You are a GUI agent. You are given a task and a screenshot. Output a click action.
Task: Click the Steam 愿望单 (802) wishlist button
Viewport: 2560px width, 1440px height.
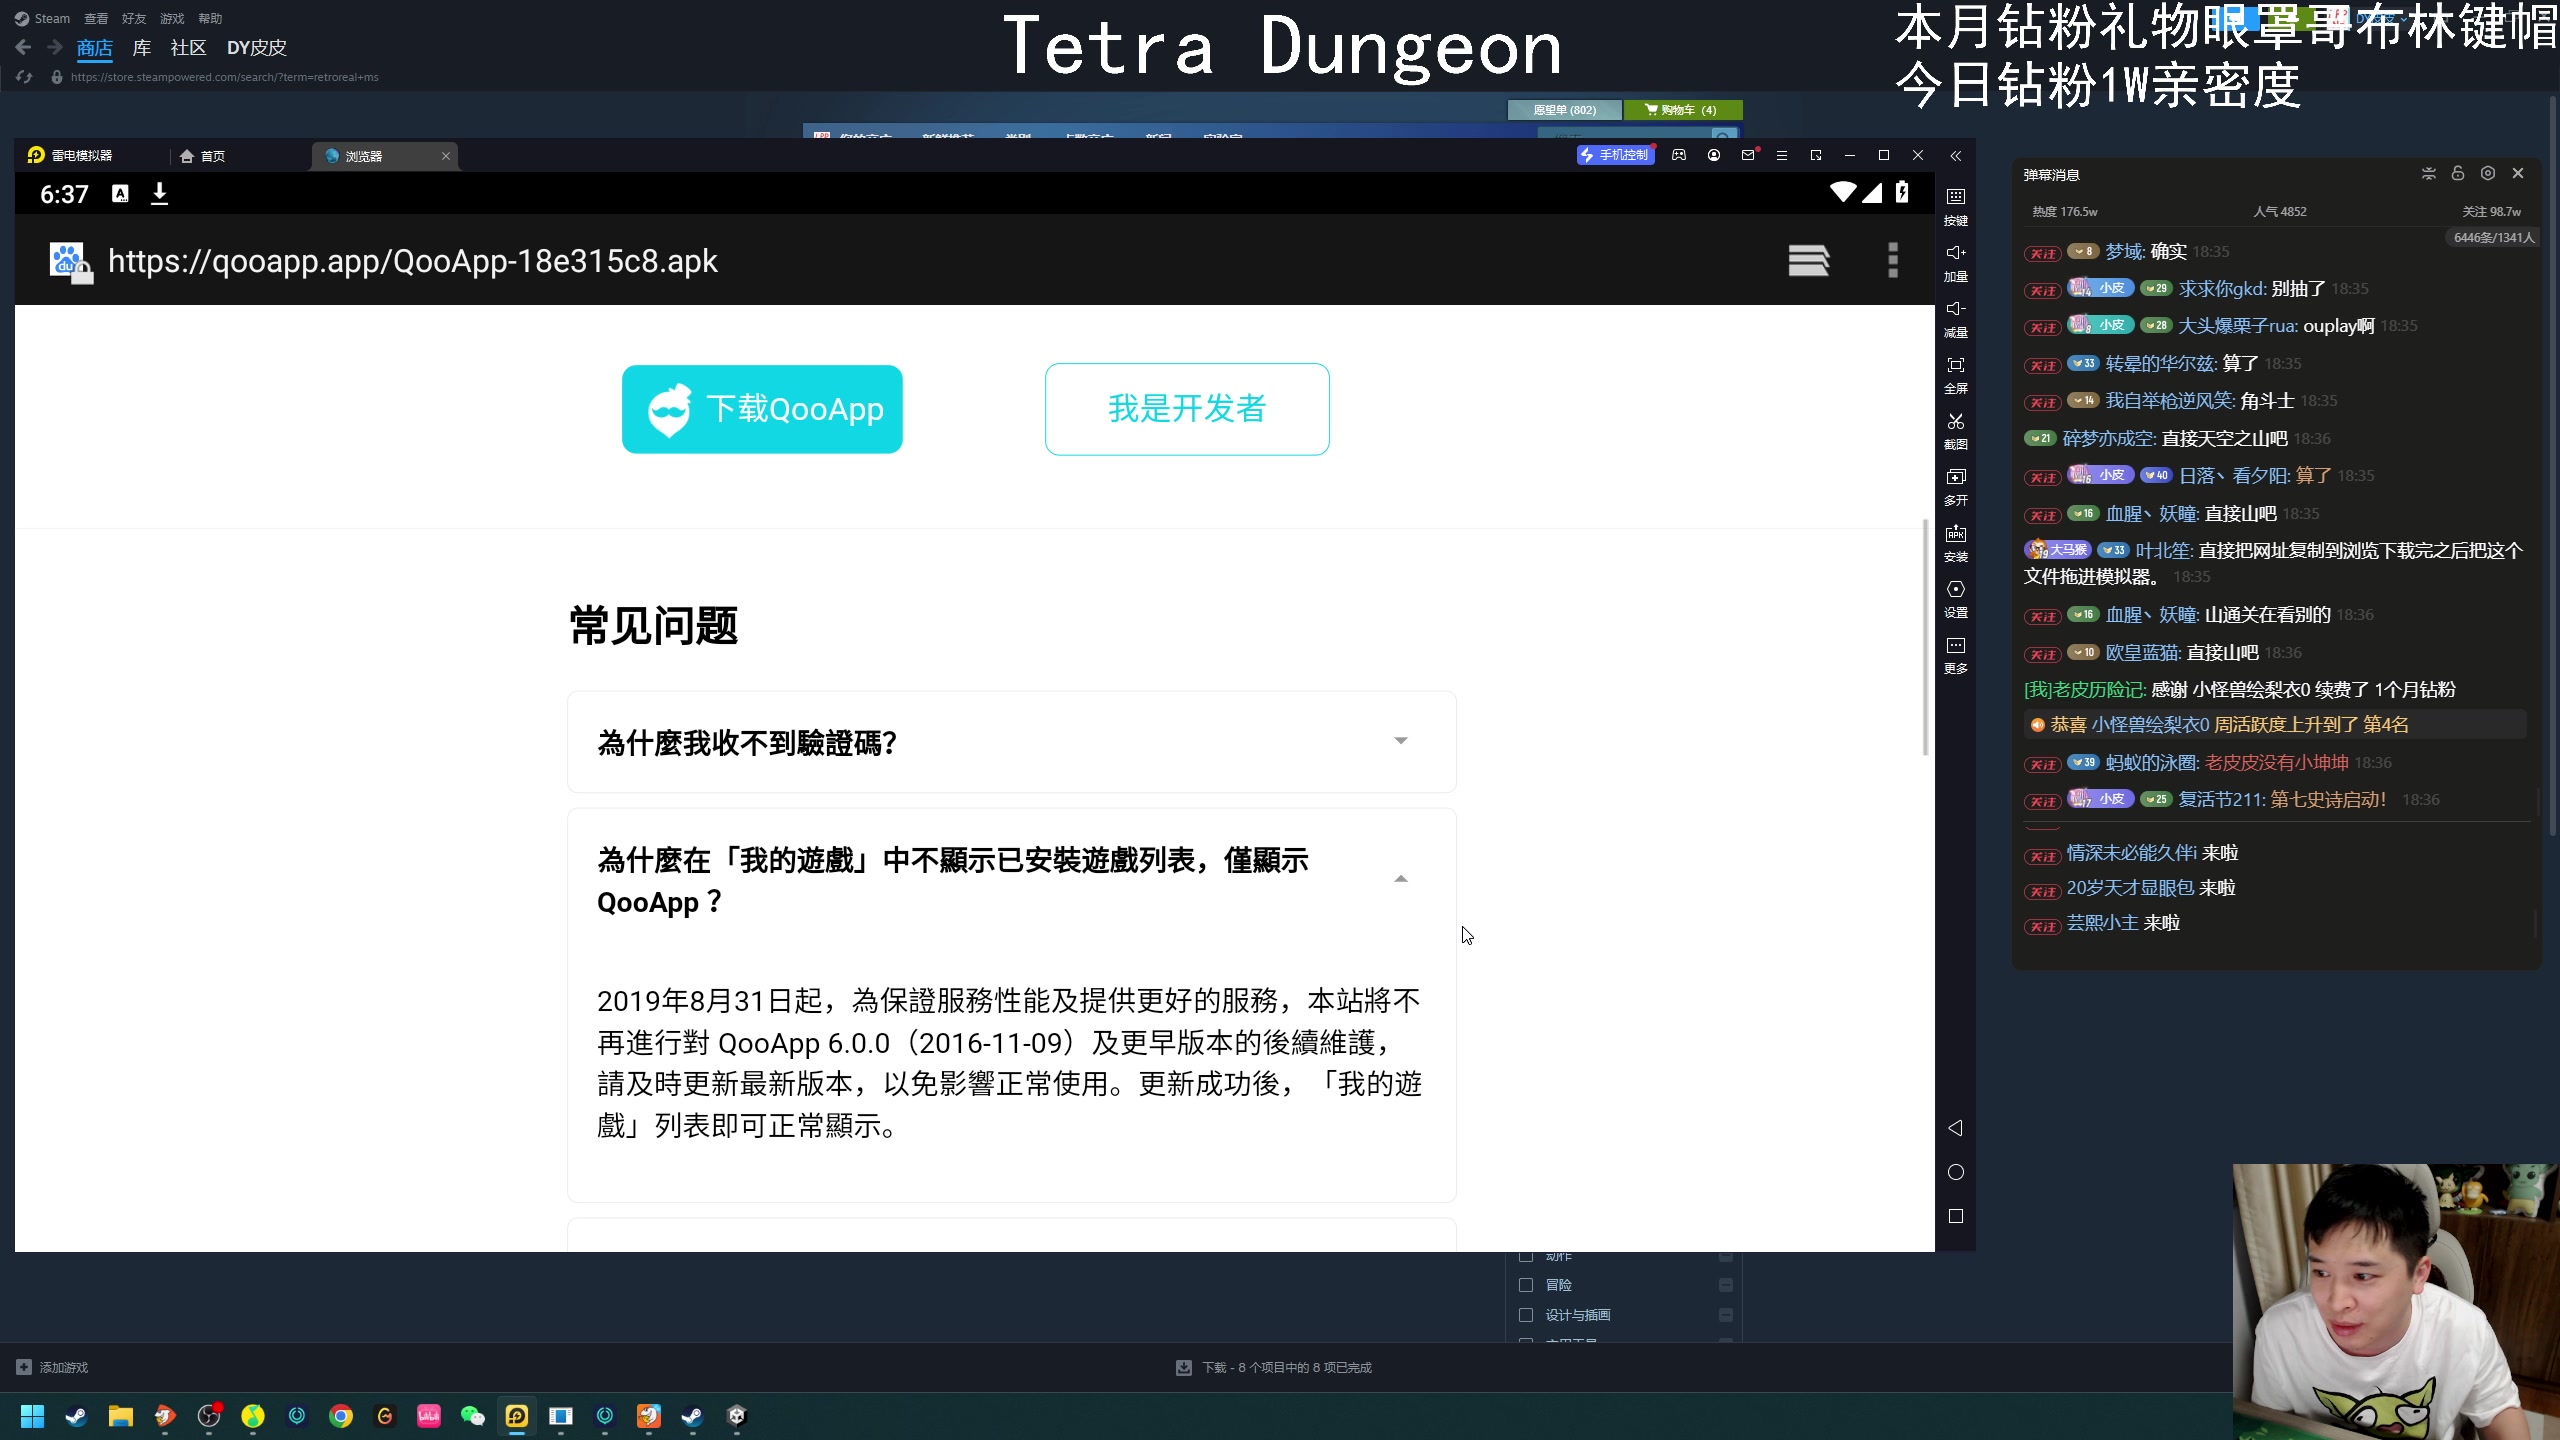pyautogui.click(x=1564, y=110)
